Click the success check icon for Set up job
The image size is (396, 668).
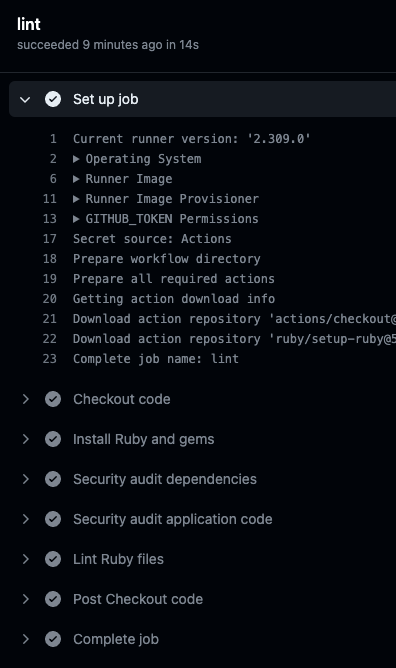click(x=53, y=99)
